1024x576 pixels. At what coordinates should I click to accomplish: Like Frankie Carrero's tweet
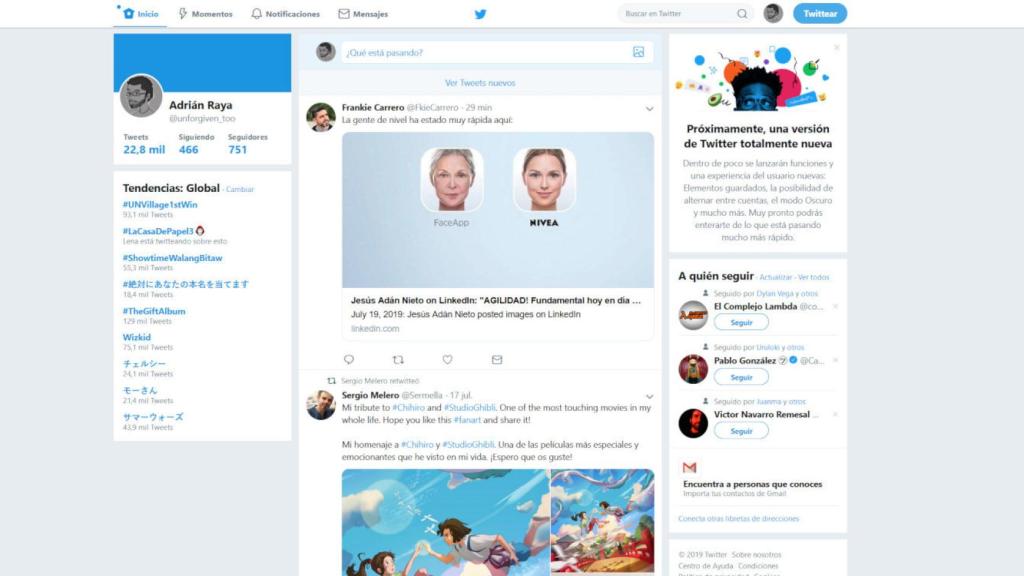tap(447, 360)
